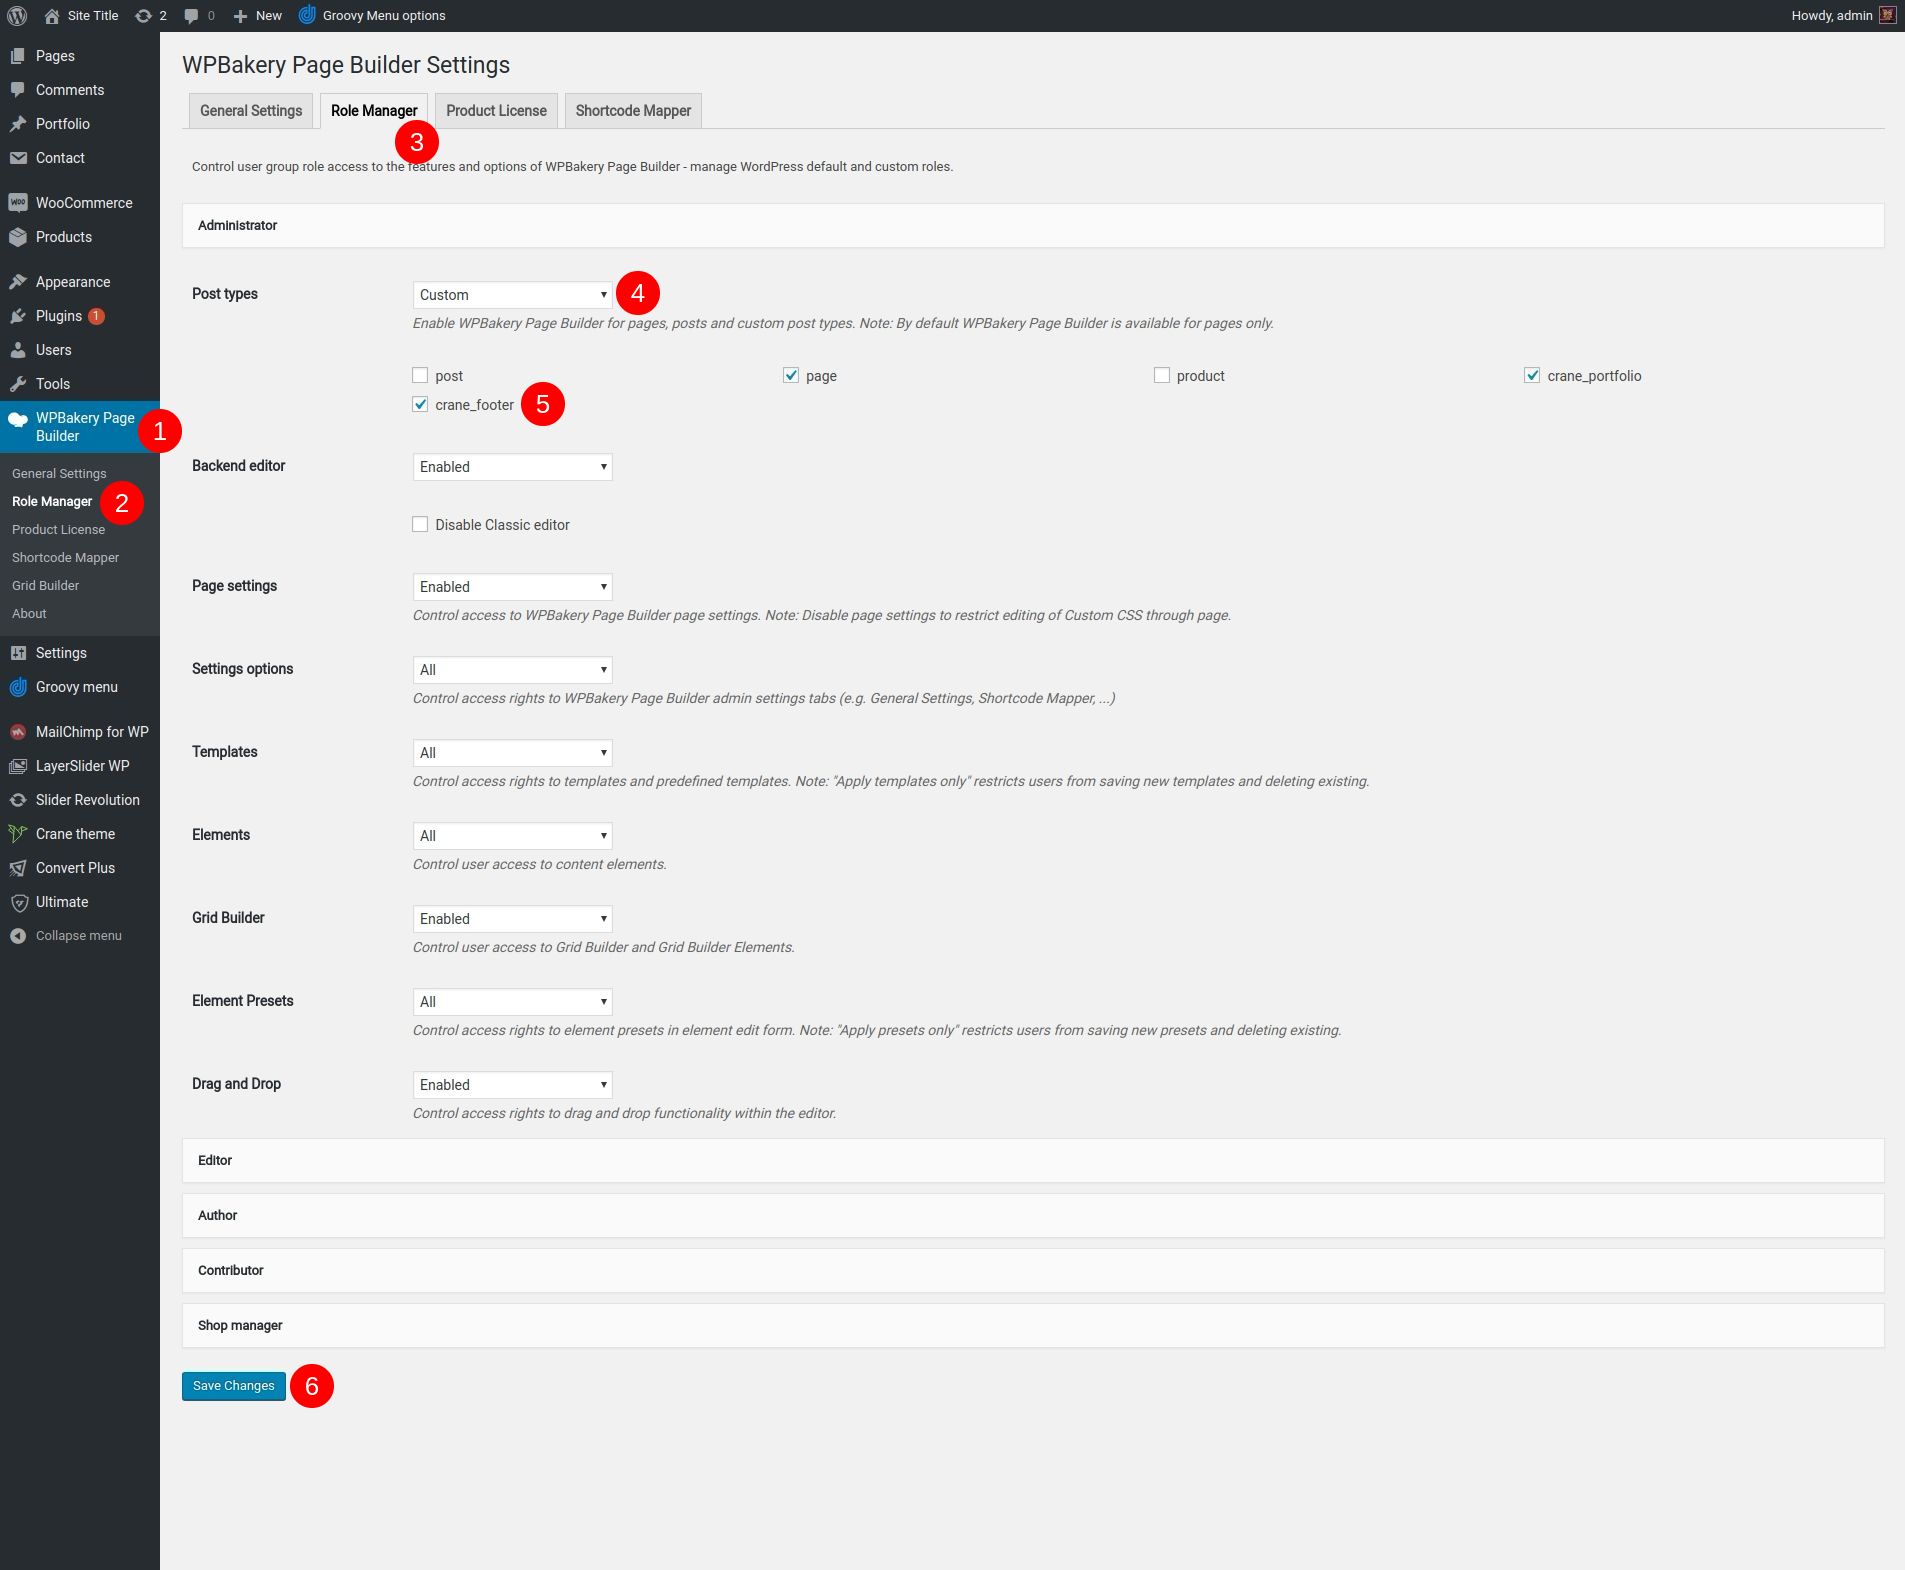
Task: Expand the Author role section
Action: point(1033,1215)
